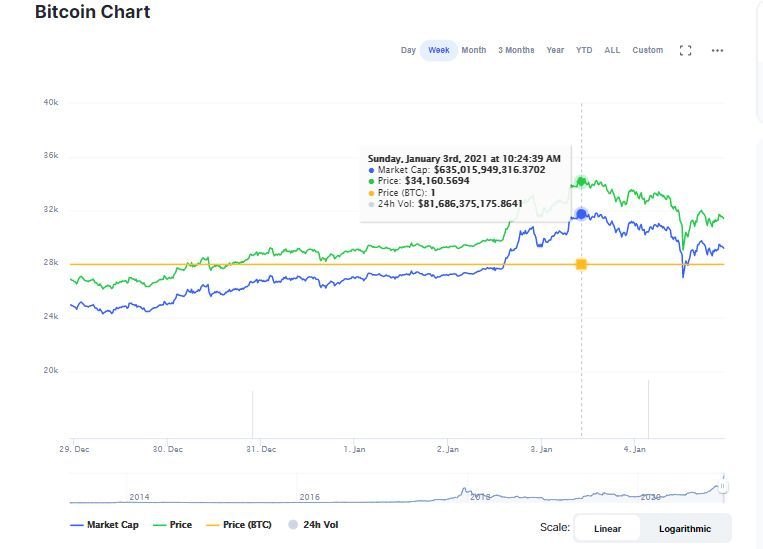
Task: Select the Week time range
Action: [x=438, y=50]
